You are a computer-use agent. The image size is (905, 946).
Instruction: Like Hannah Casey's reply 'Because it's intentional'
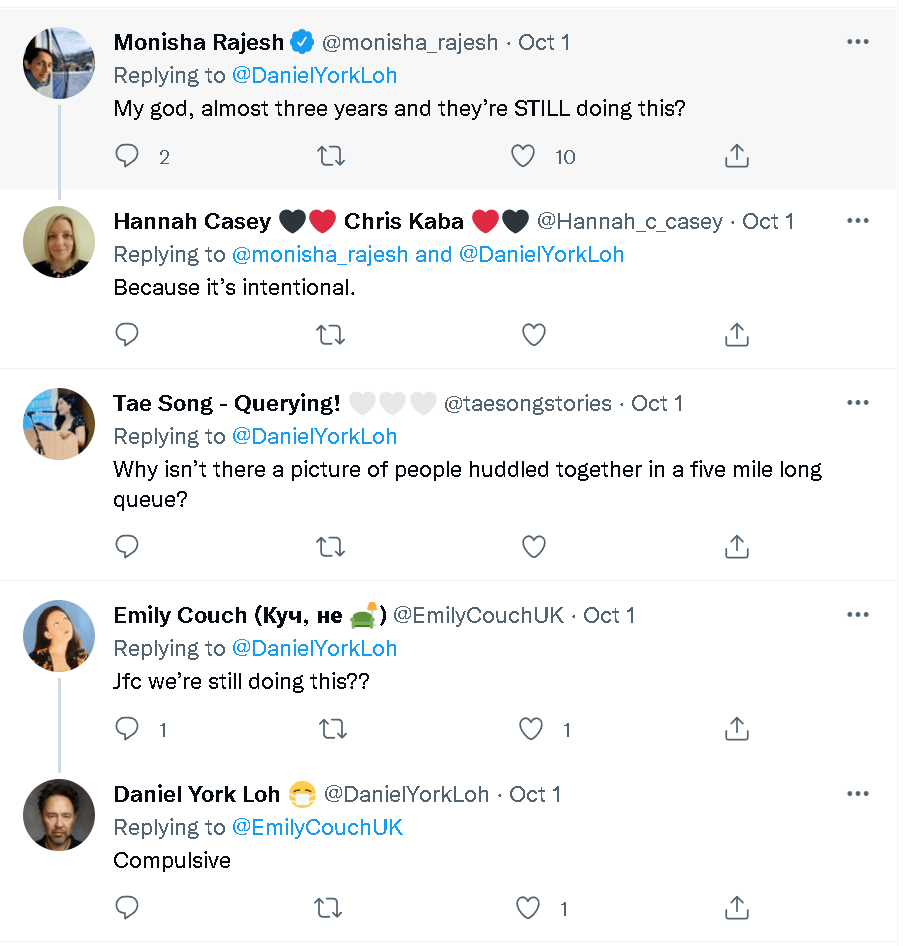tap(533, 335)
